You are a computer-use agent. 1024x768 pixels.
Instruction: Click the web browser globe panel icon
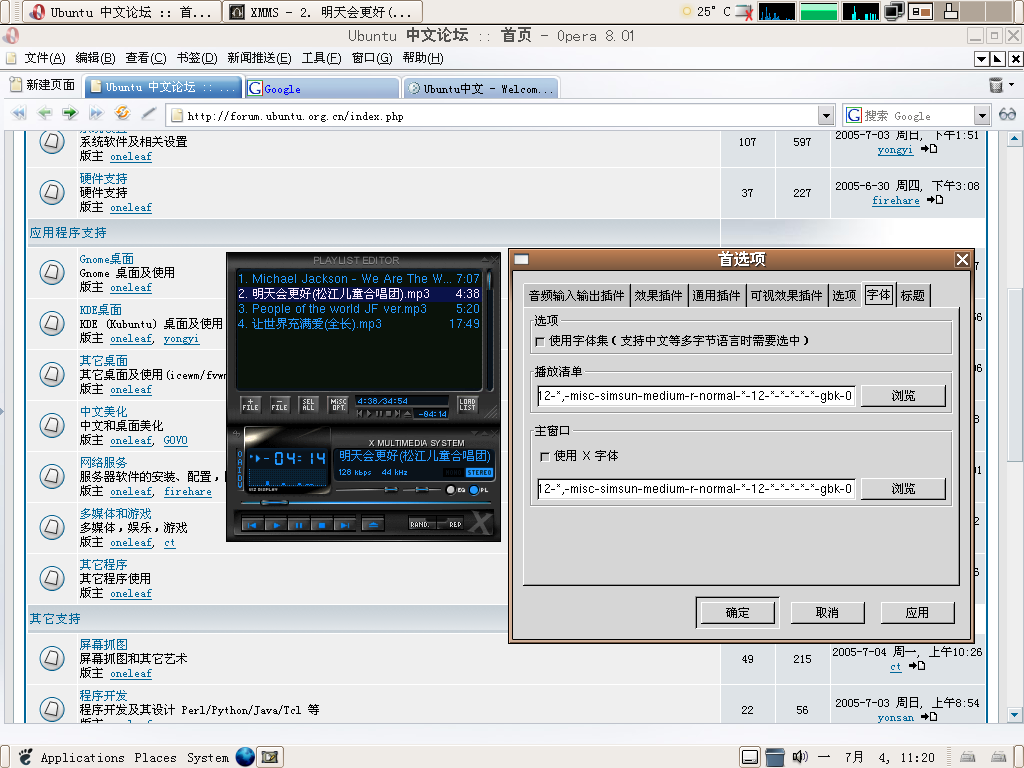245,757
